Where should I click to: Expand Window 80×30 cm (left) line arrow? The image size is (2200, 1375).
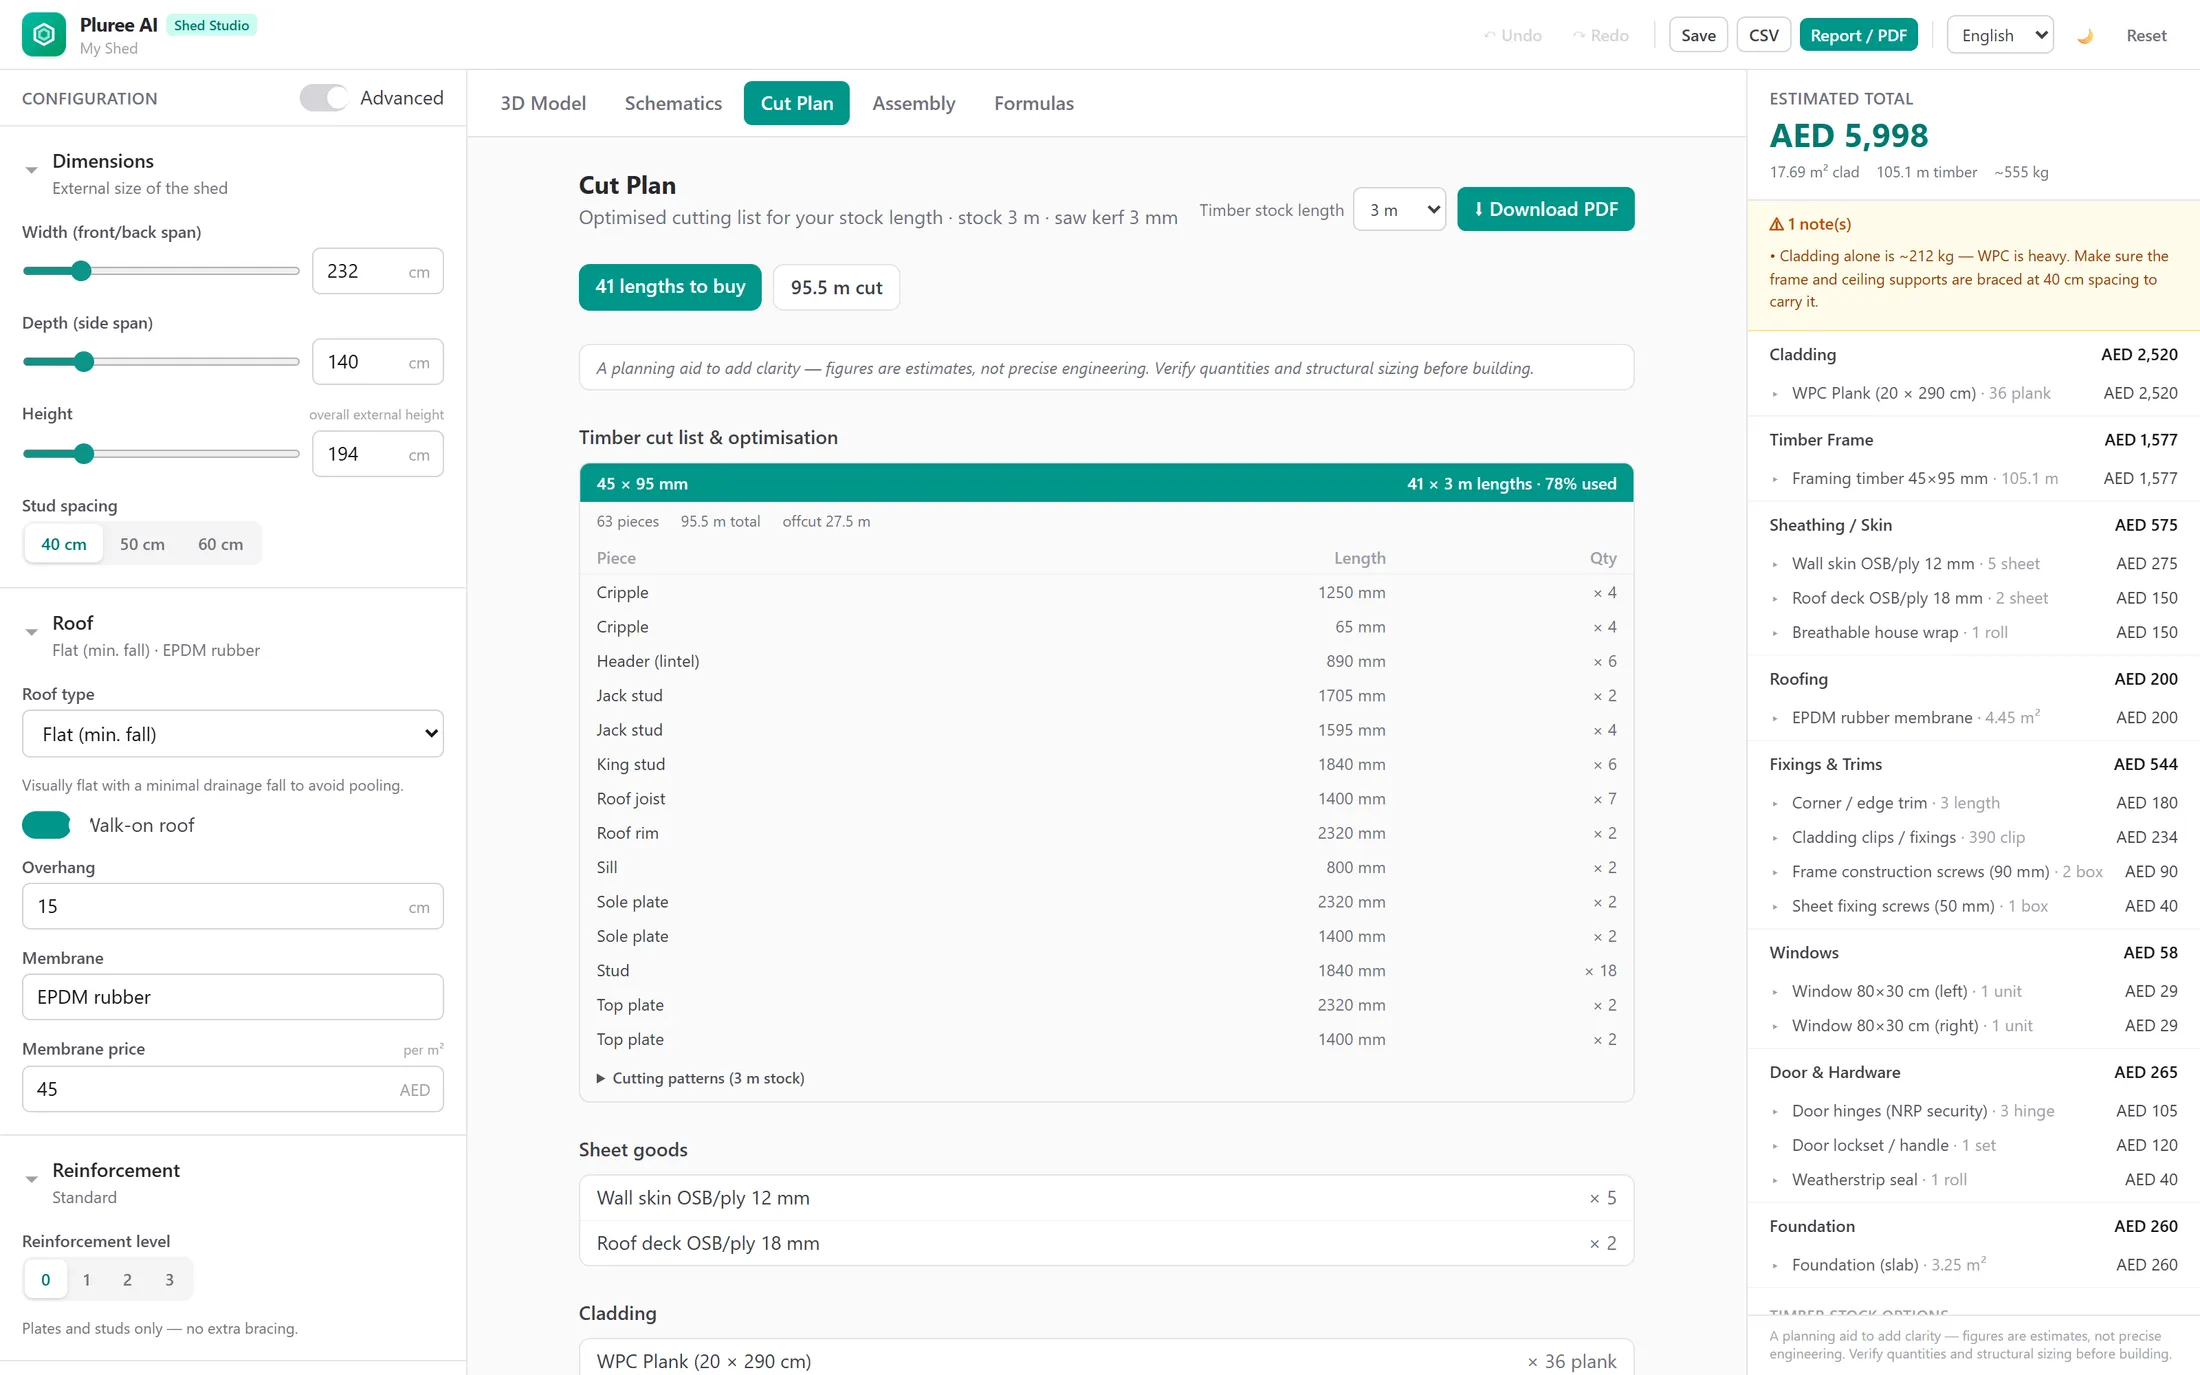point(1776,992)
